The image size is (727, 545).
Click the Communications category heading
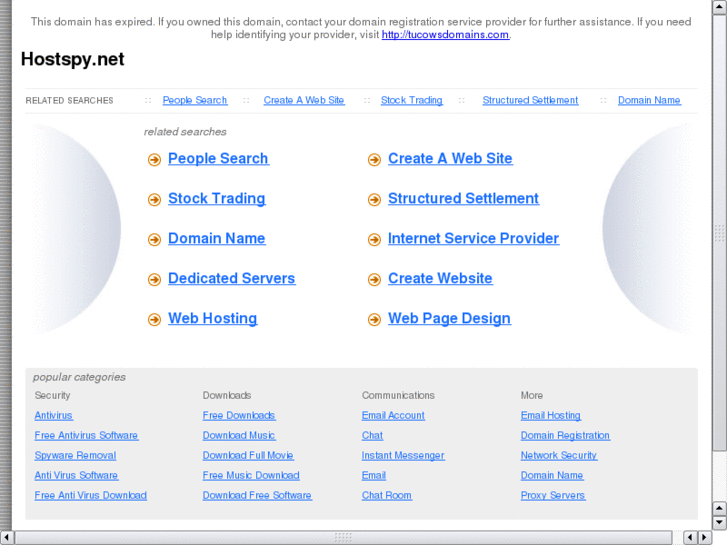[398, 396]
